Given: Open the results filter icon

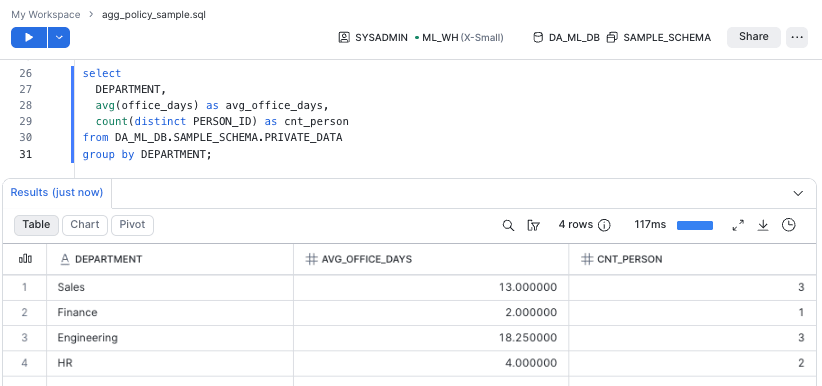Looking at the screenshot, I should coord(534,225).
